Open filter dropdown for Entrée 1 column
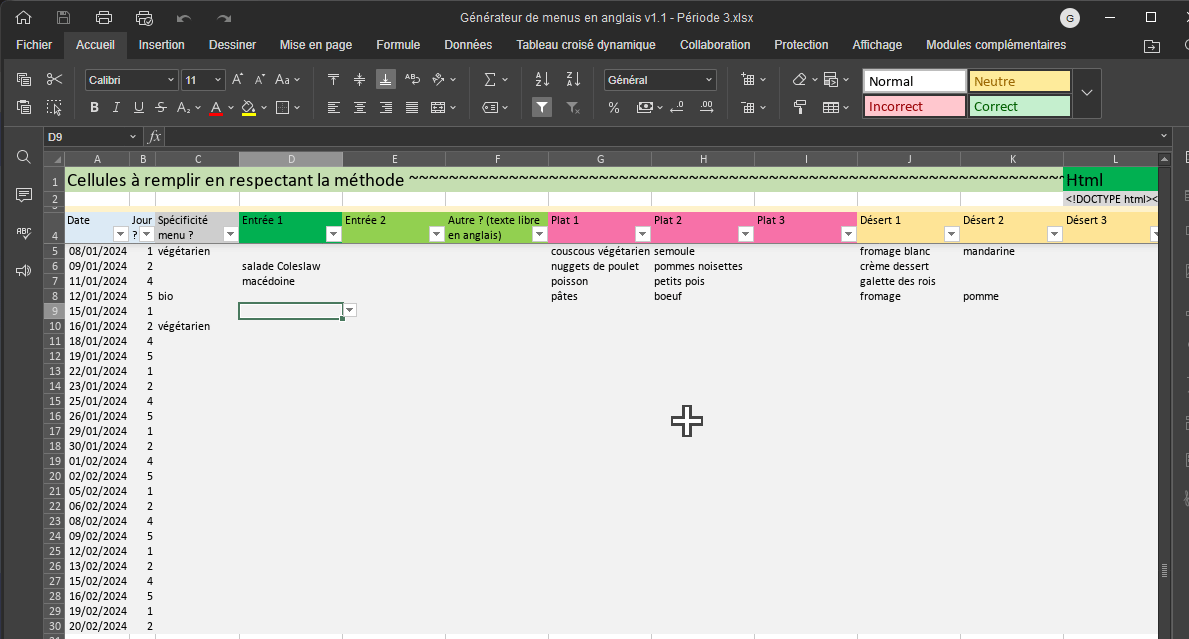The width and height of the screenshot is (1189, 639). point(332,234)
